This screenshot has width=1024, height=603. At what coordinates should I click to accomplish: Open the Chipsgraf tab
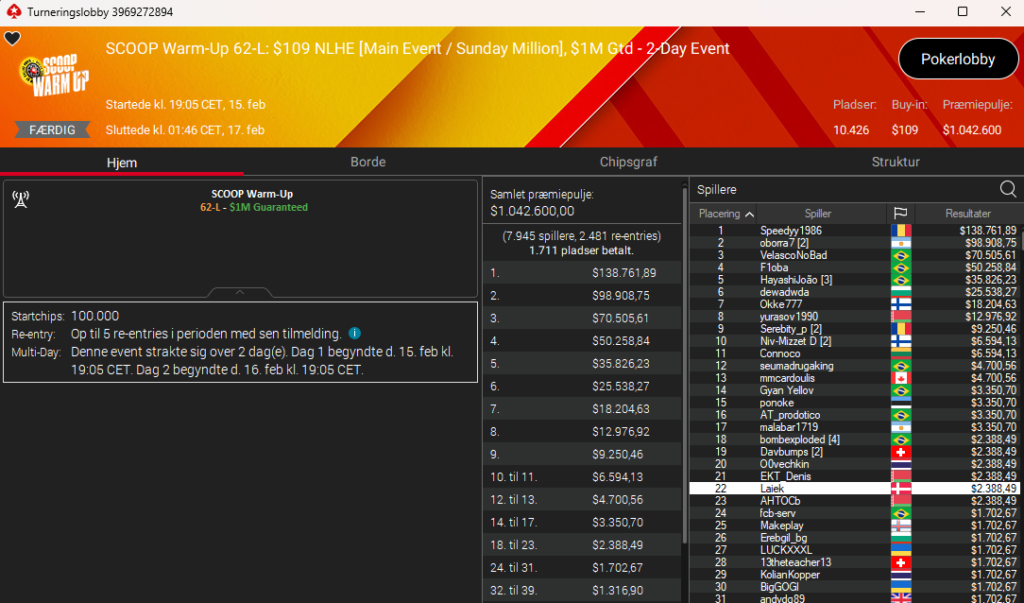(630, 162)
